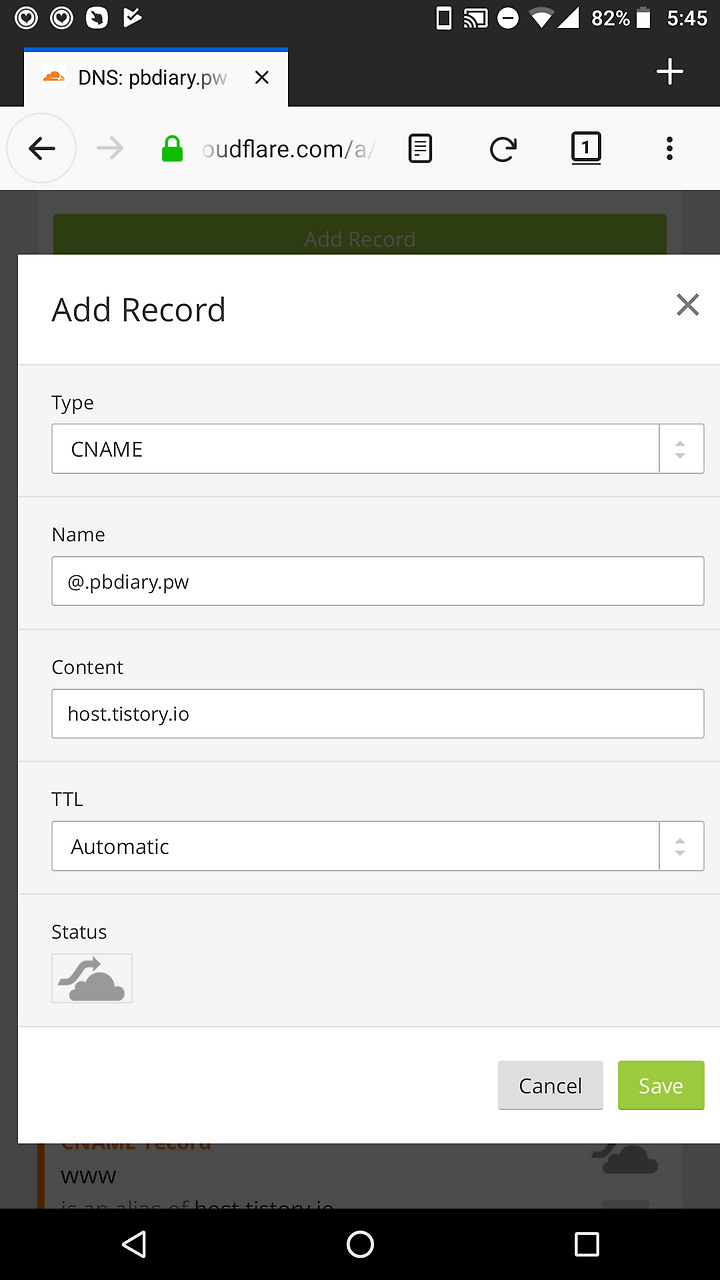Go back in the browser
Image resolution: width=720 pixels, height=1280 pixels.
coord(42,149)
